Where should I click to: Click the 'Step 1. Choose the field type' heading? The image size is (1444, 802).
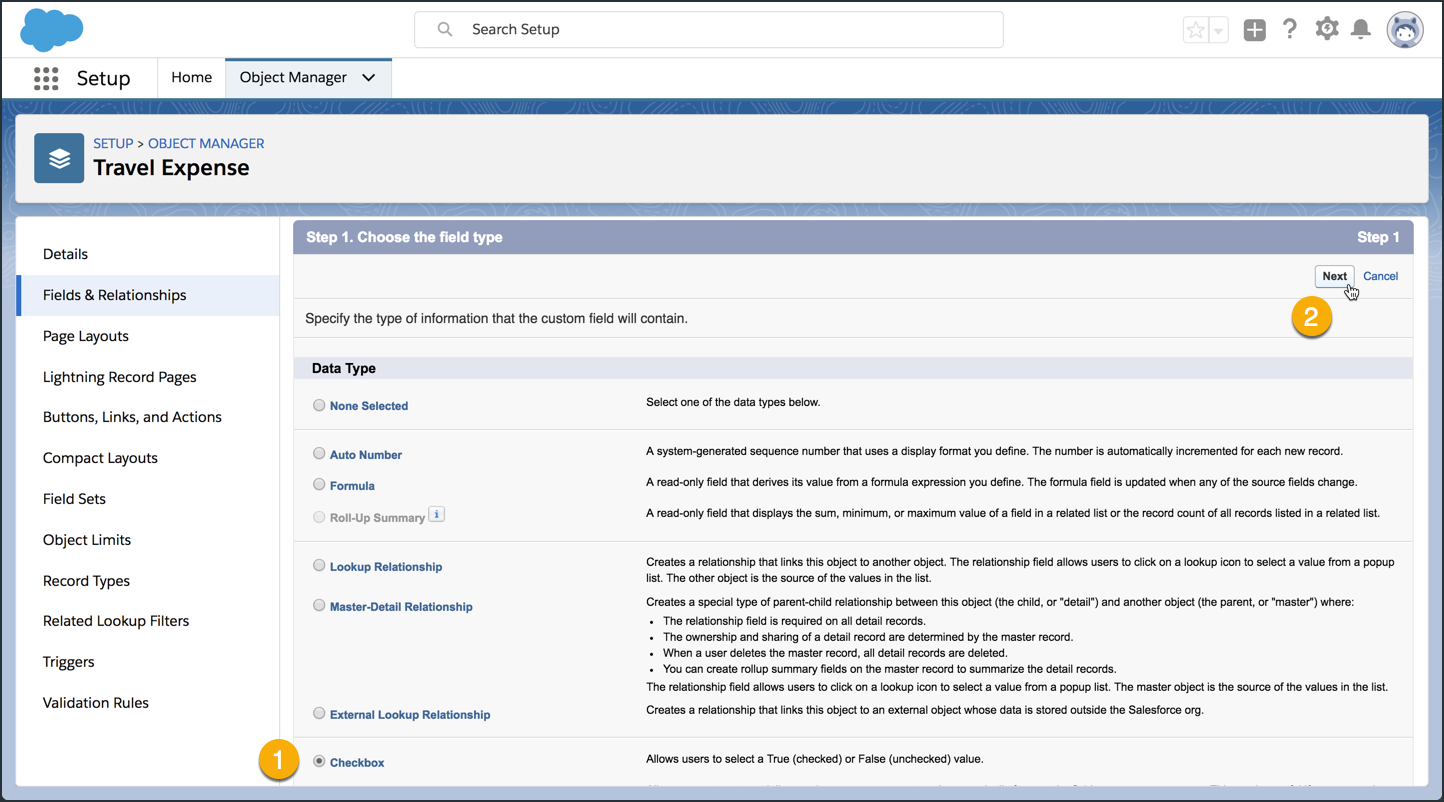coord(404,237)
